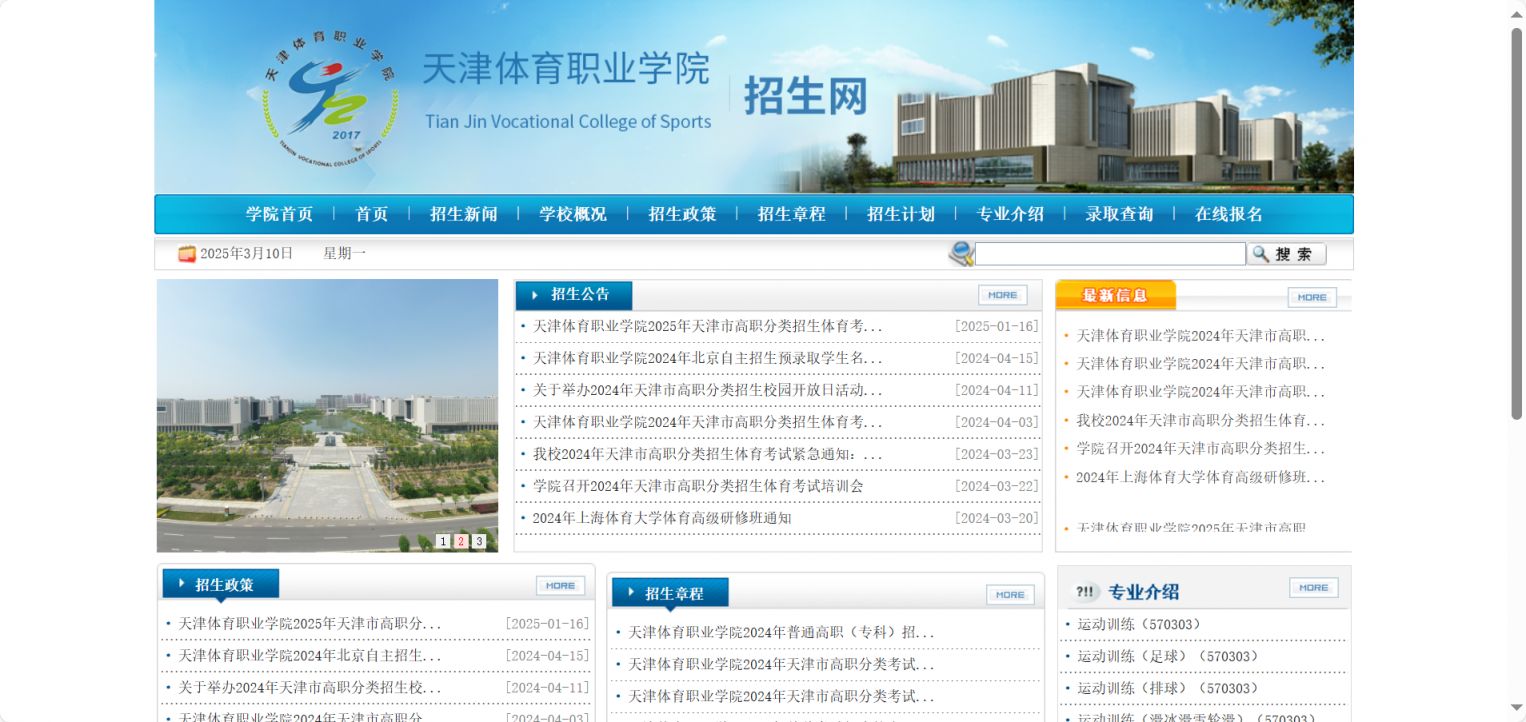Switch slideshow to slide 2
Screen dimensions: 1526x722
click(x=461, y=541)
